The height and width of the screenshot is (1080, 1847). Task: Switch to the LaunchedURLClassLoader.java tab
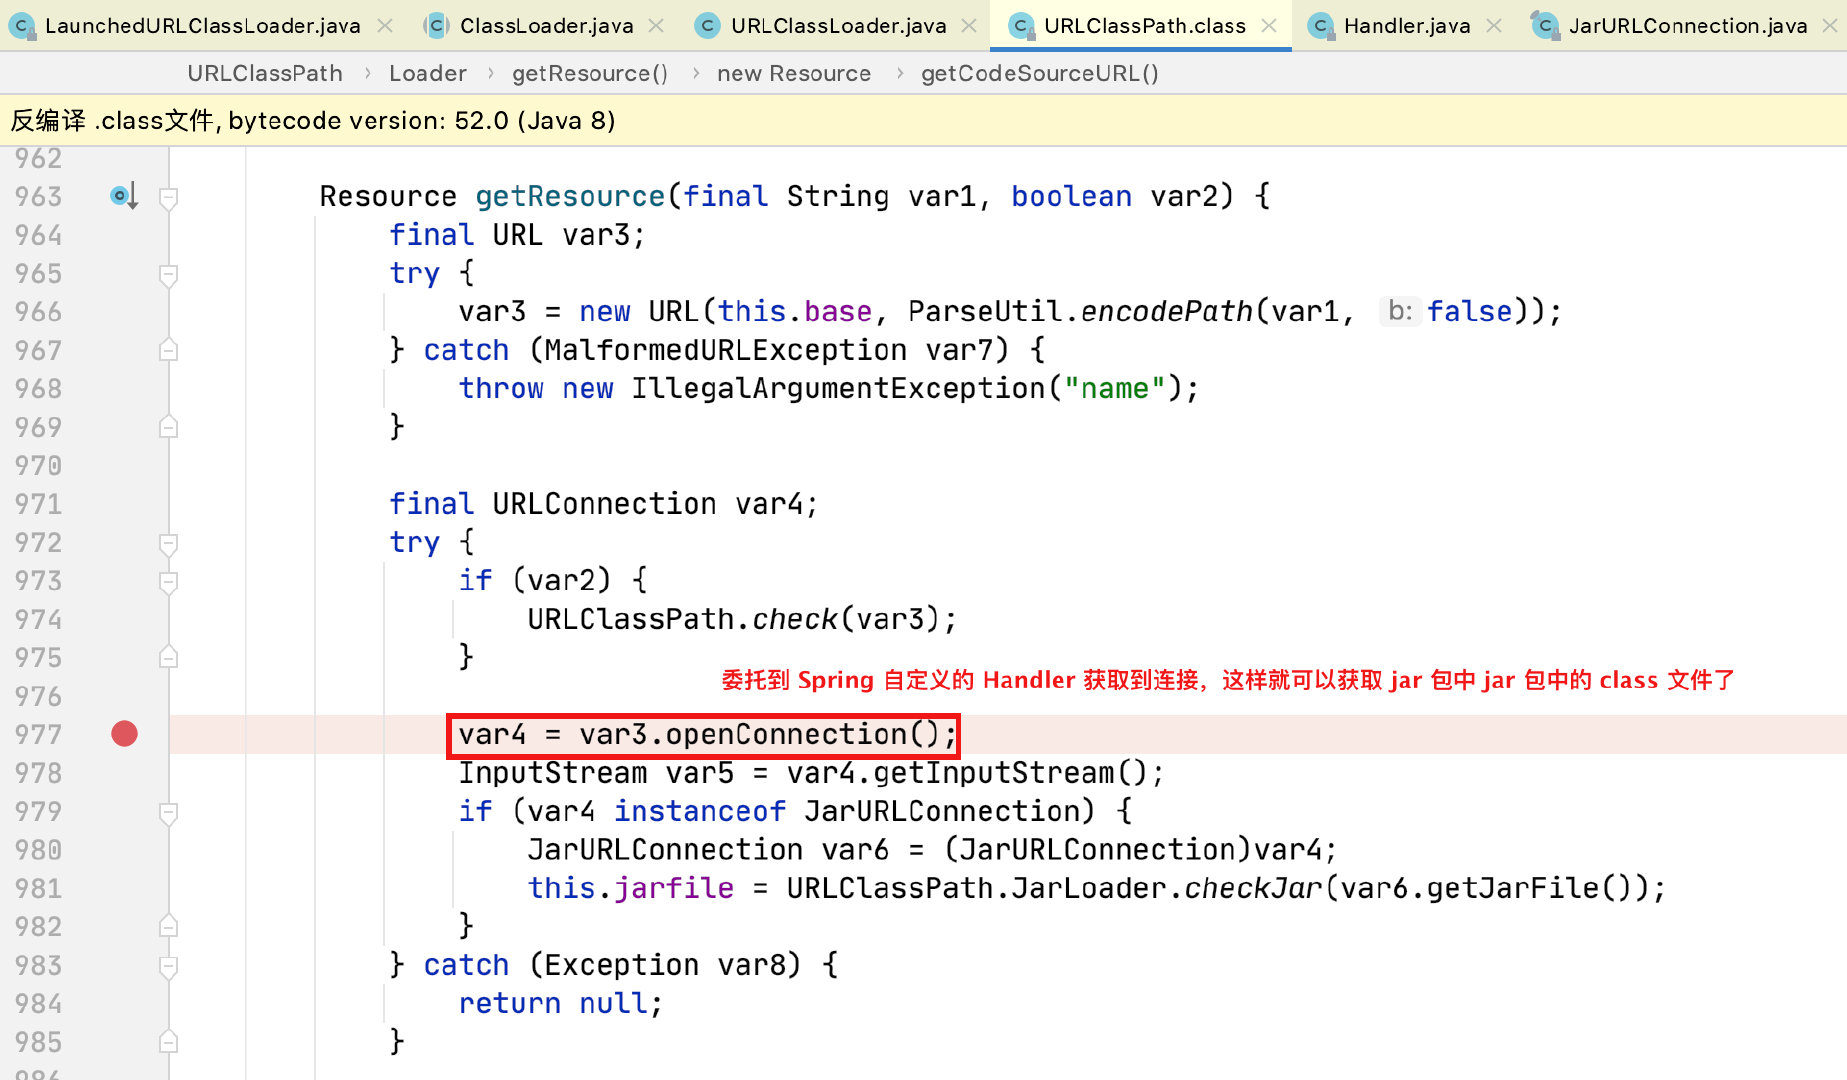(x=203, y=26)
